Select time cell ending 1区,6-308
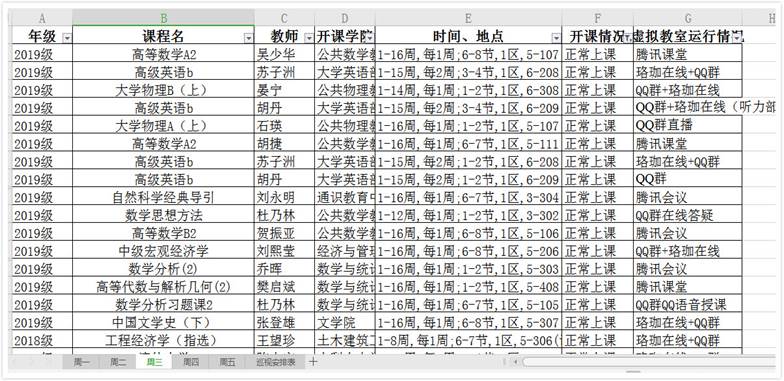 point(468,90)
